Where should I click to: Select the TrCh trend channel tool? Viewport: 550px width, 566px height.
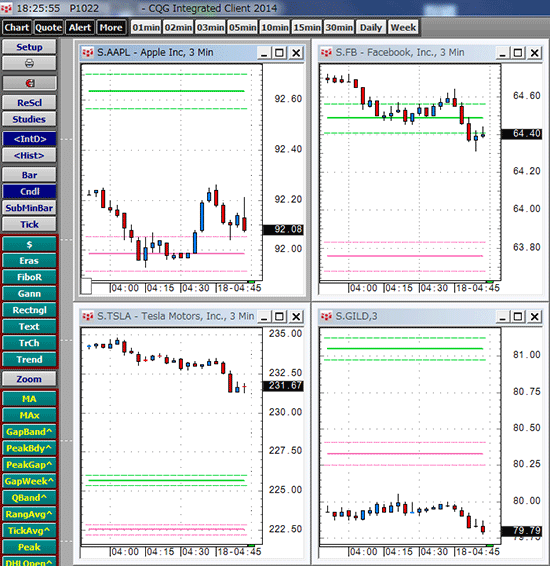coord(29,343)
